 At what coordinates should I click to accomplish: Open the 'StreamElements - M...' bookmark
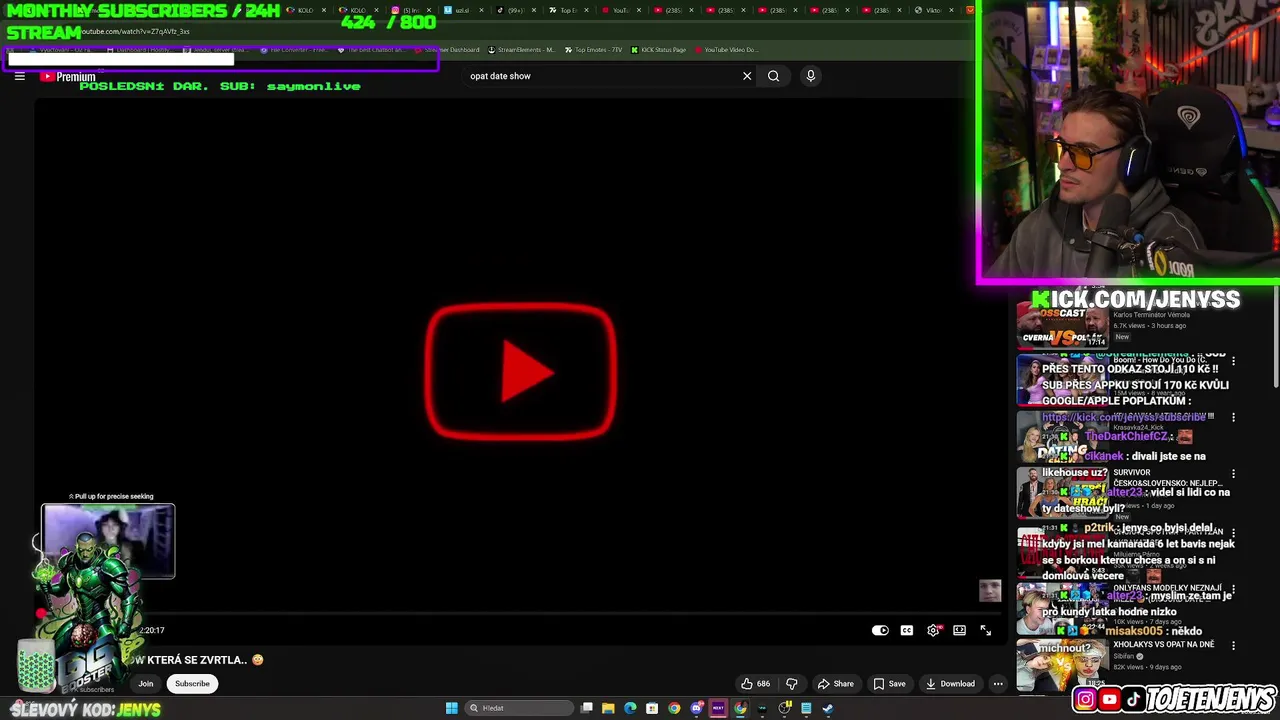click(521, 50)
